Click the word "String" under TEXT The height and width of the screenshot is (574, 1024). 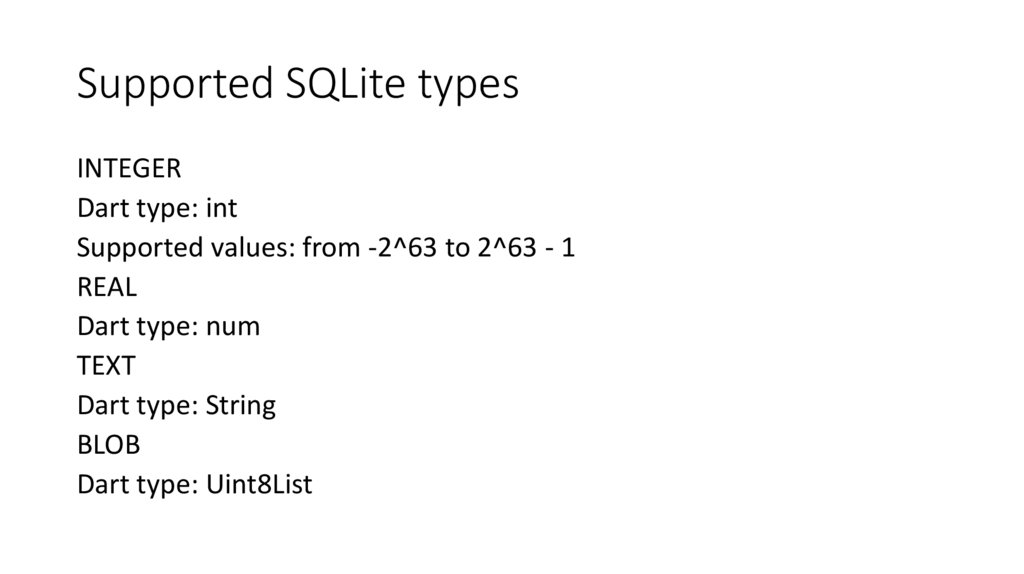(x=240, y=406)
